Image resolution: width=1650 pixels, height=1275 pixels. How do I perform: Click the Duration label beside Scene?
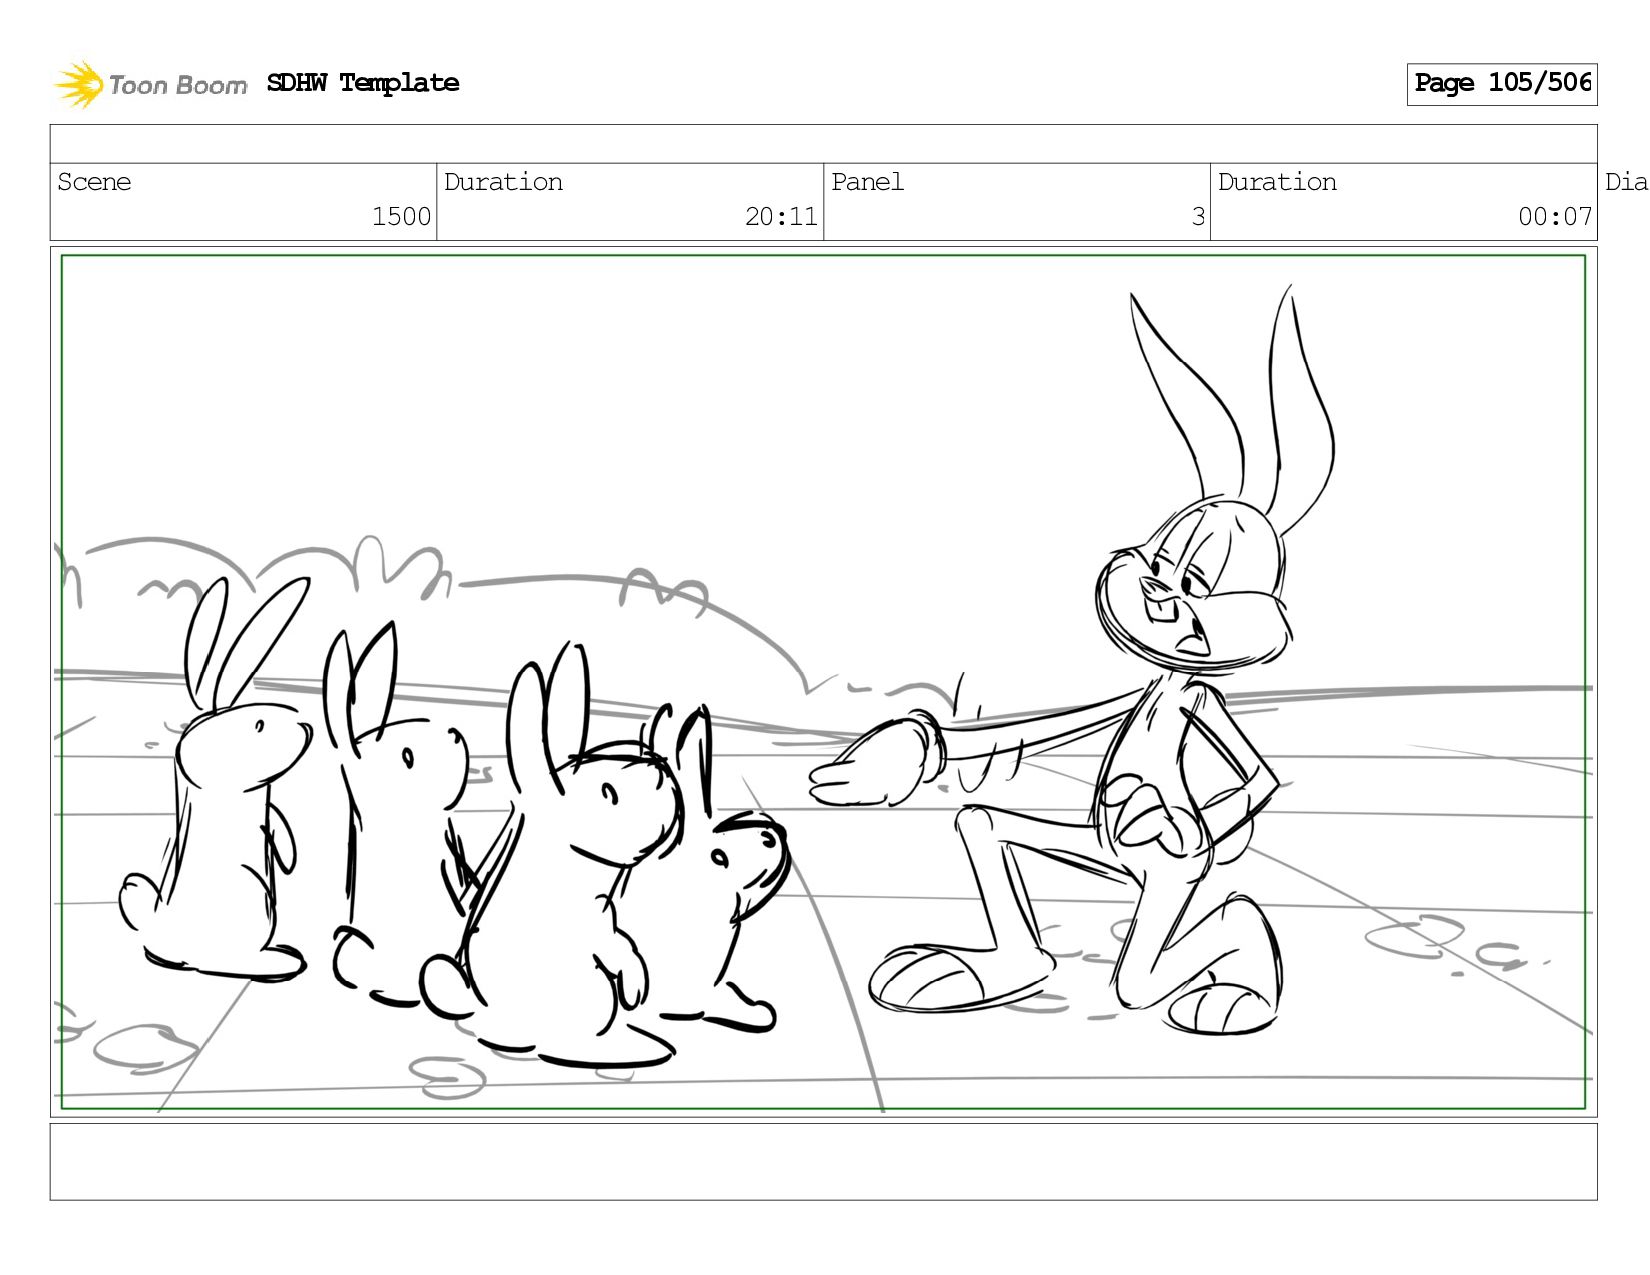(503, 182)
